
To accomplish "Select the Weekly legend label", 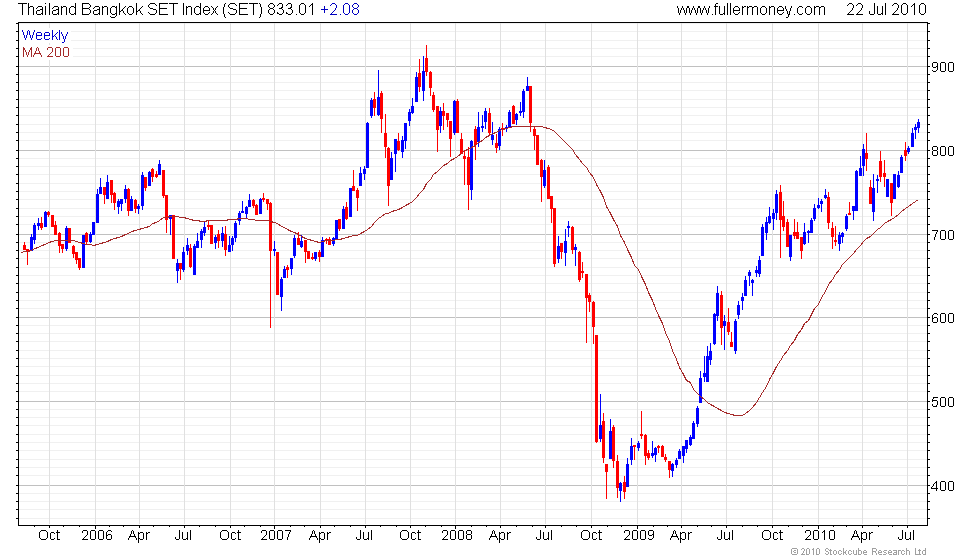I will (44, 36).
